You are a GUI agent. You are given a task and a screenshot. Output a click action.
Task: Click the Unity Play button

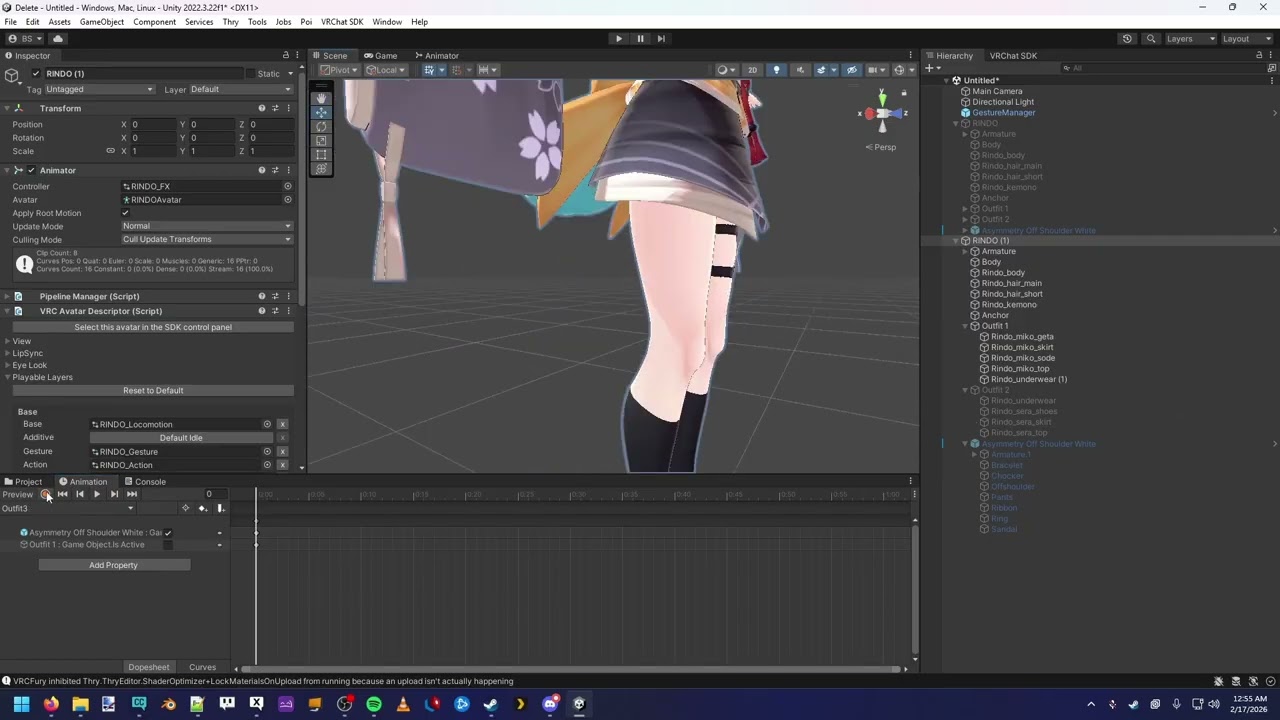(619, 39)
